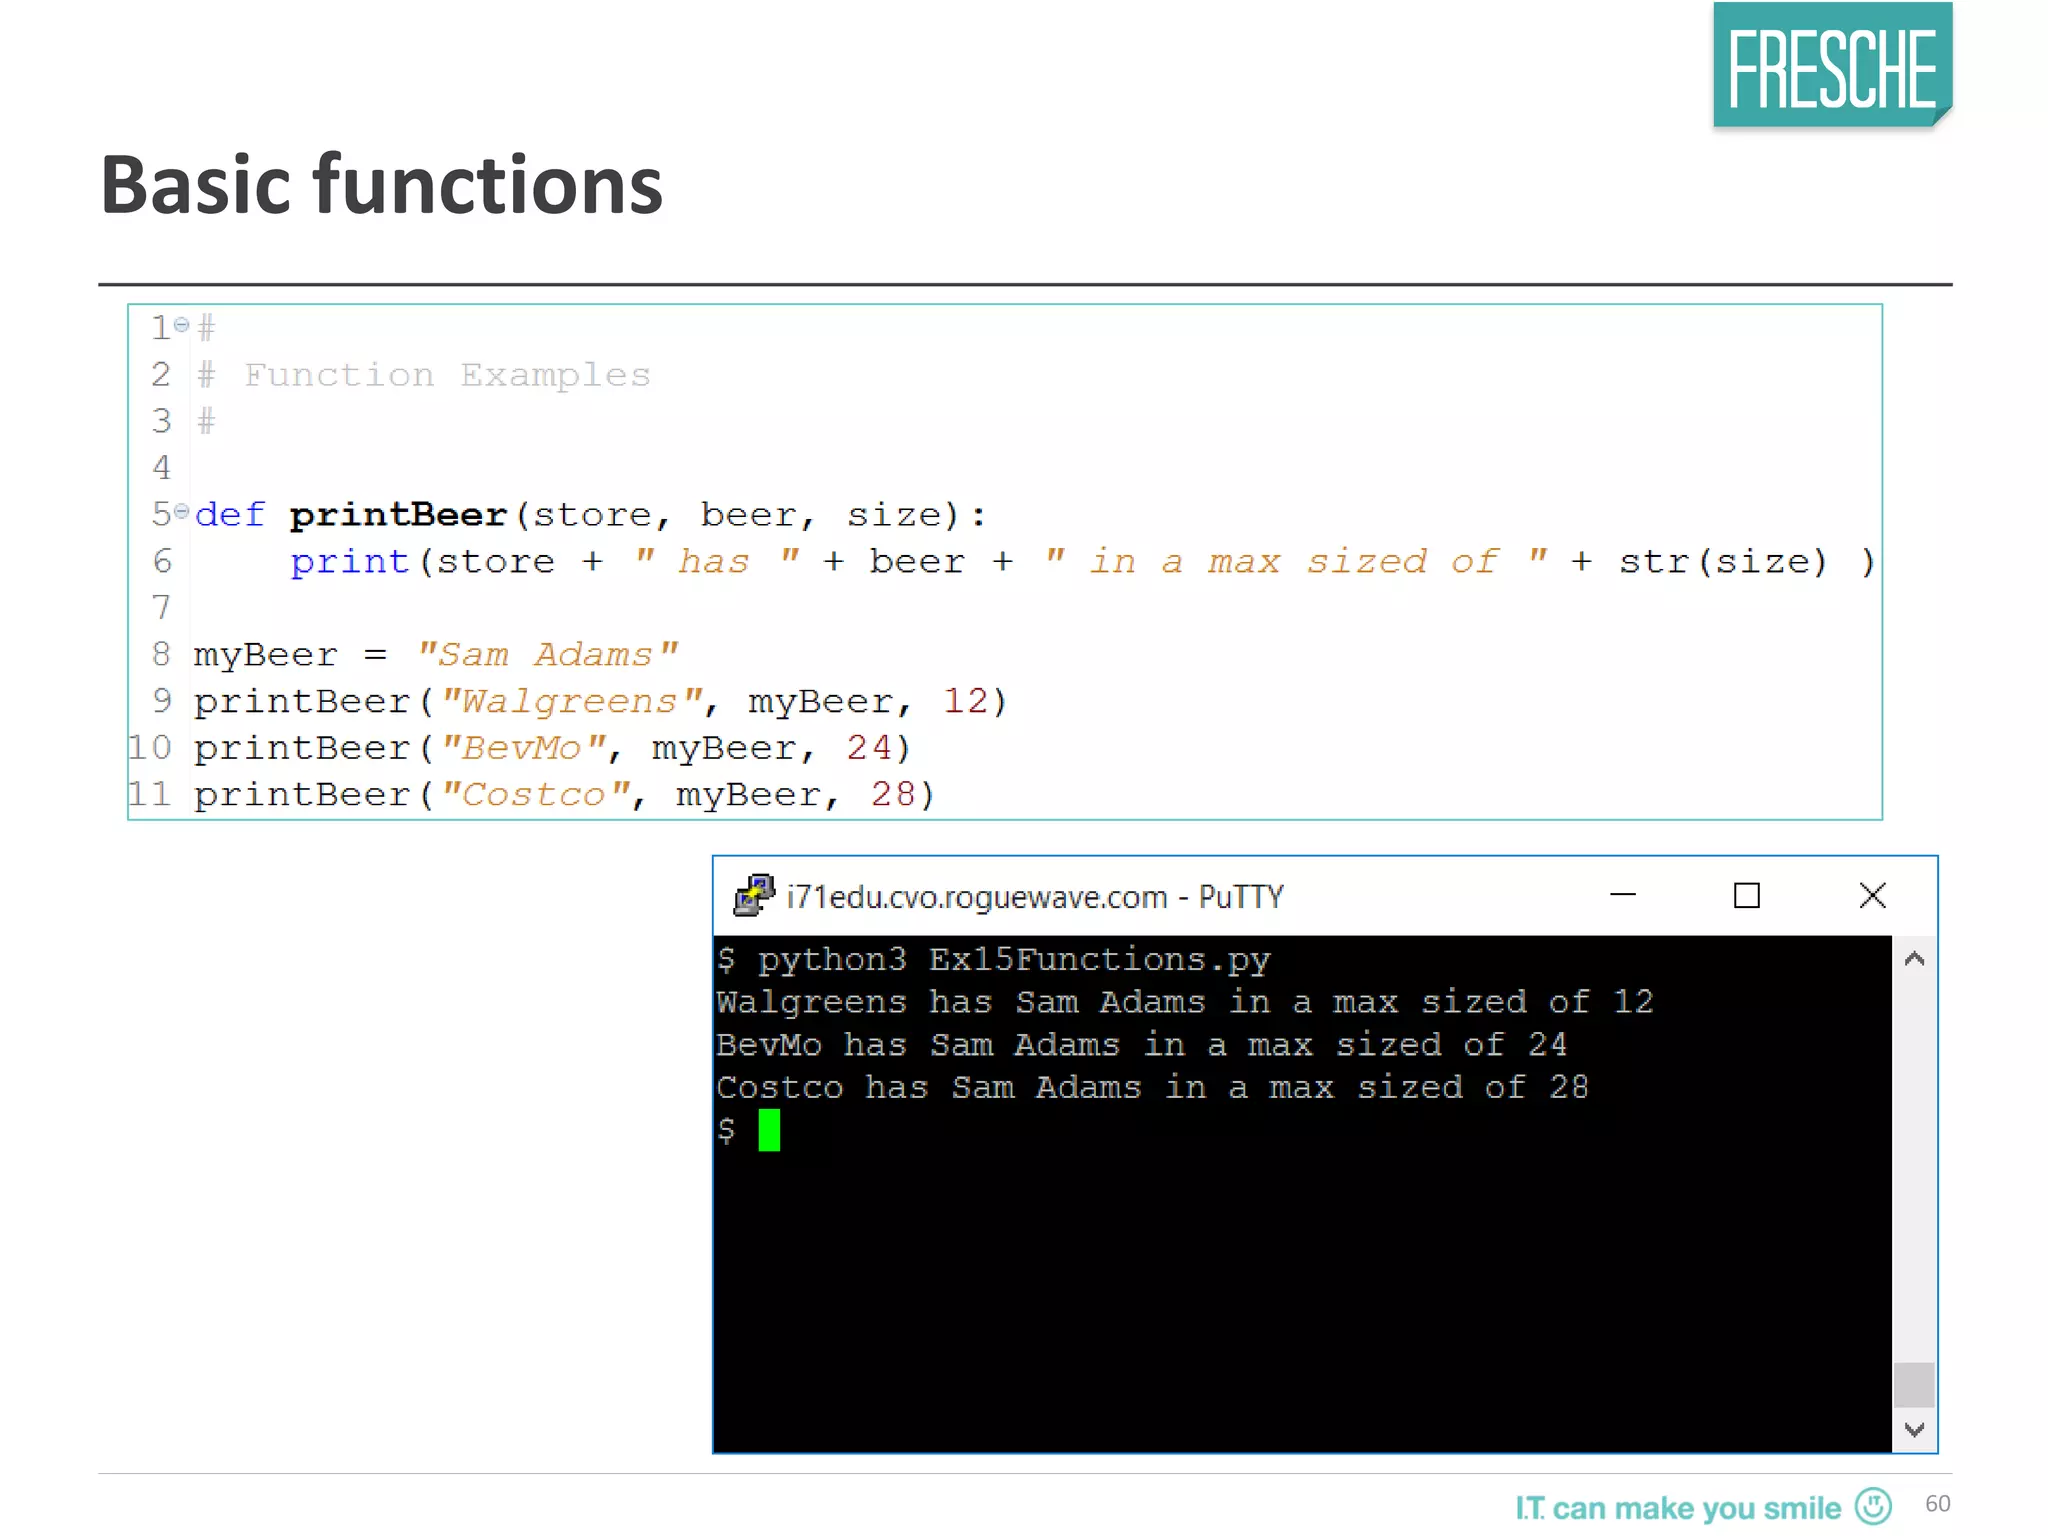Viewport: 2048px width, 1536px height.
Task: Click the green terminal cursor block
Action: [x=769, y=1130]
